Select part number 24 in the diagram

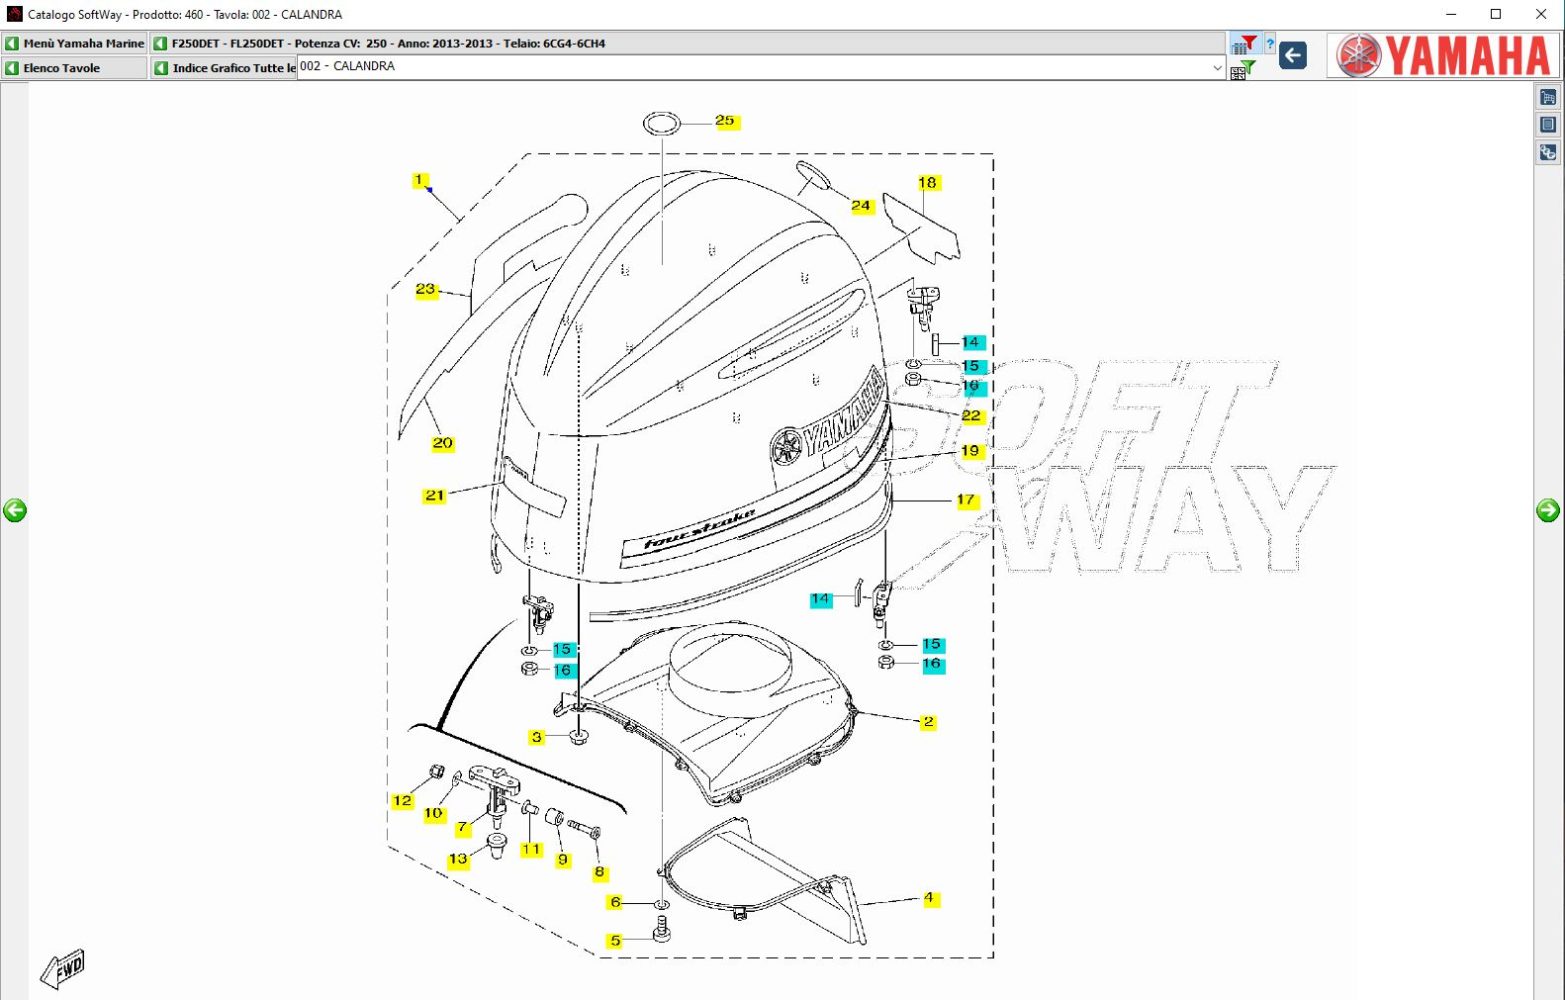click(861, 206)
